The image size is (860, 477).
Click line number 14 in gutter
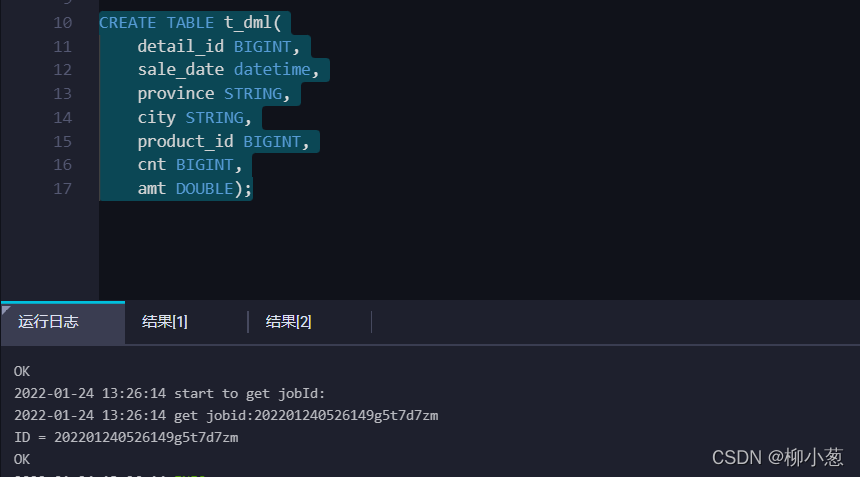click(63, 118)
